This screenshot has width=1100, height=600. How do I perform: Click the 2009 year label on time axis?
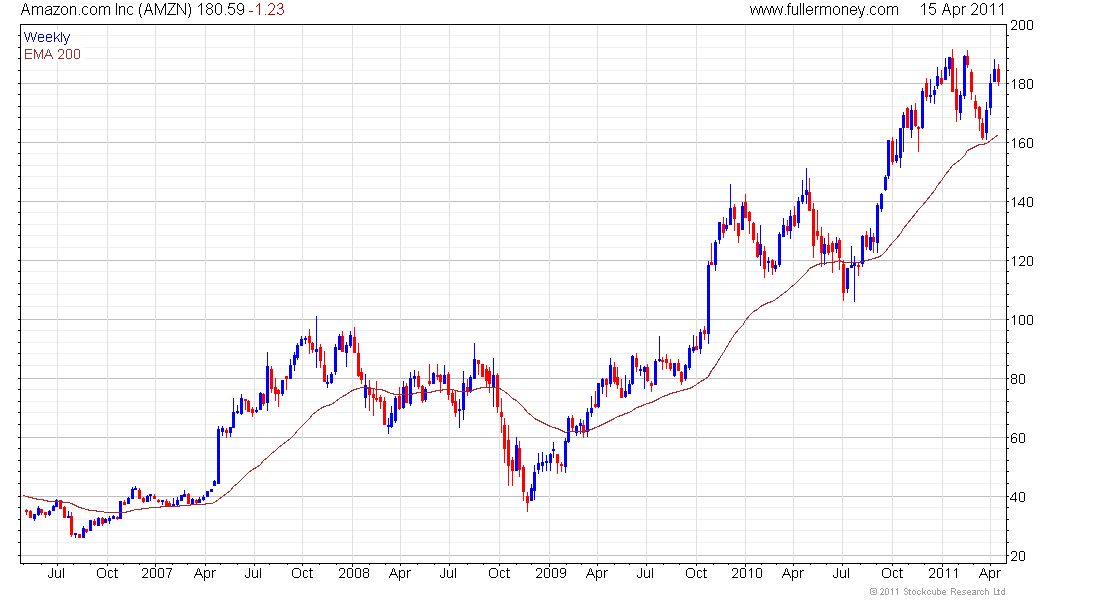coord(551,573)
